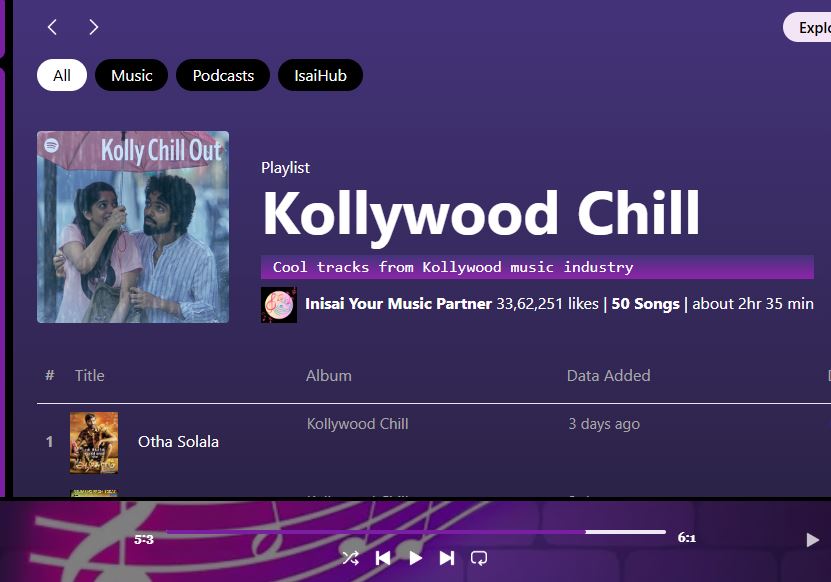Screen dimensions: 831x582
Task: Click the play icon at the bottom right
Action: tap(812, 540)
